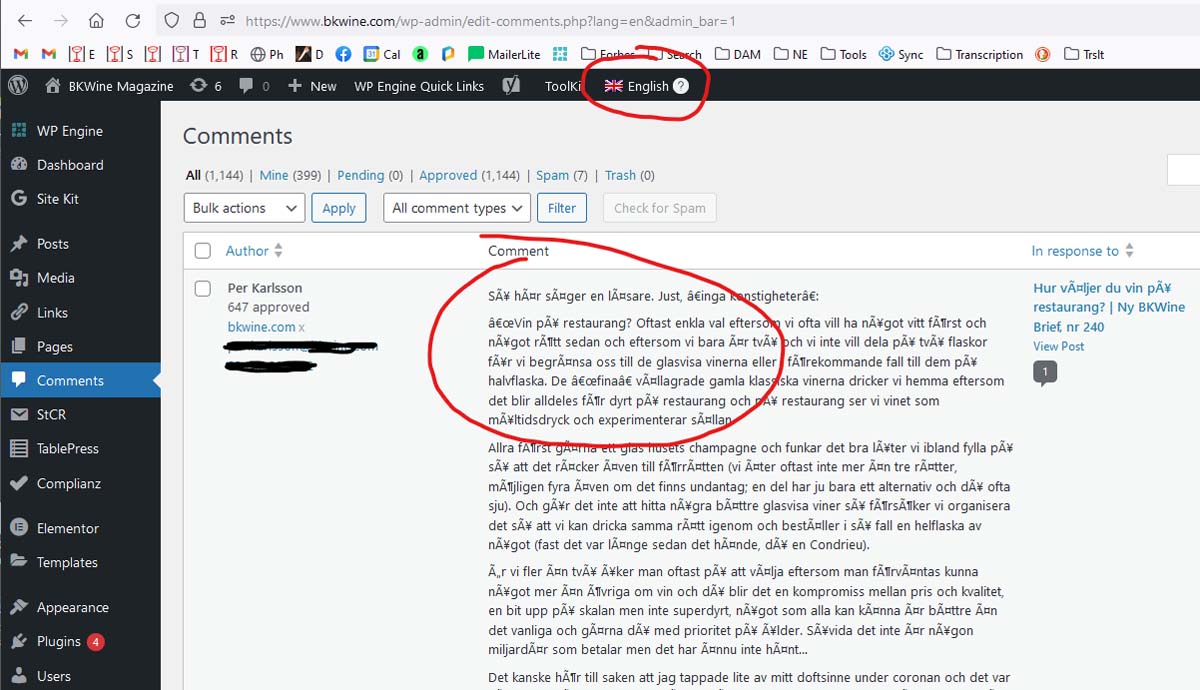Sort comments by Author column
The width and height of the screenshot is (1200, 690).
pos(254,251)
